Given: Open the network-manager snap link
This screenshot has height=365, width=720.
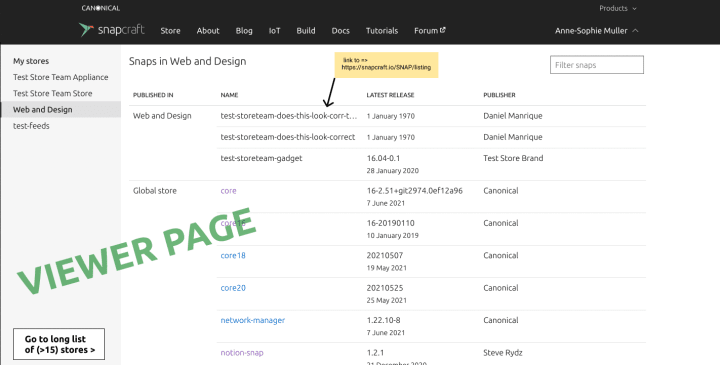Looking at the screenshot, I should pyautogui.click(x=253, y=320).
